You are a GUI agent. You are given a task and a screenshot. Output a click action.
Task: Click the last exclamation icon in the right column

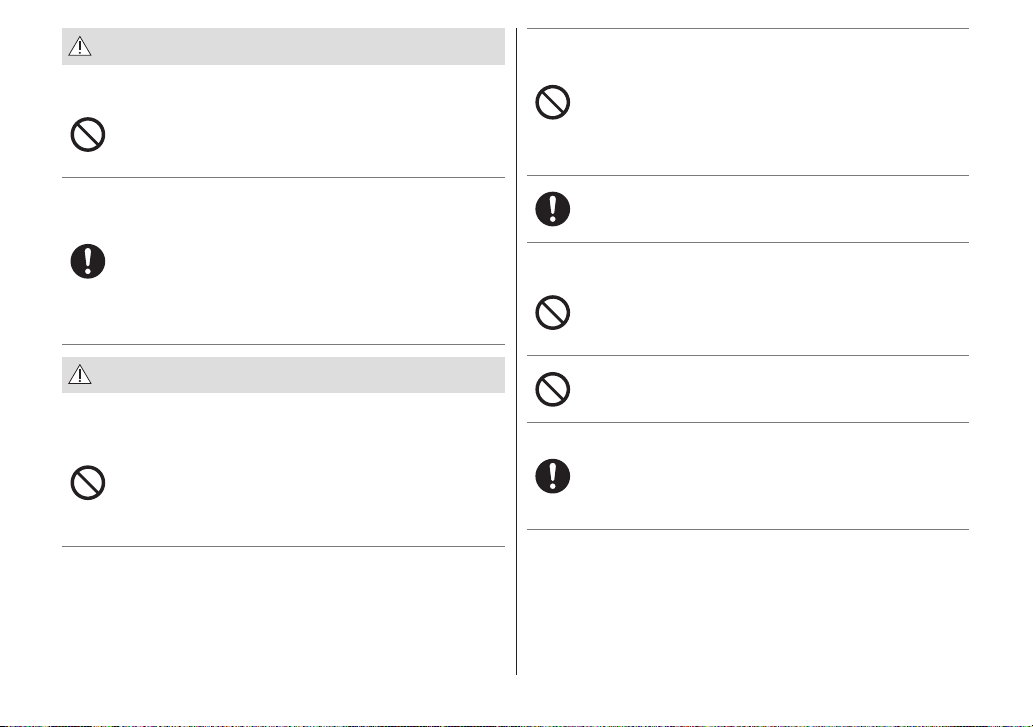click(552, 476)
